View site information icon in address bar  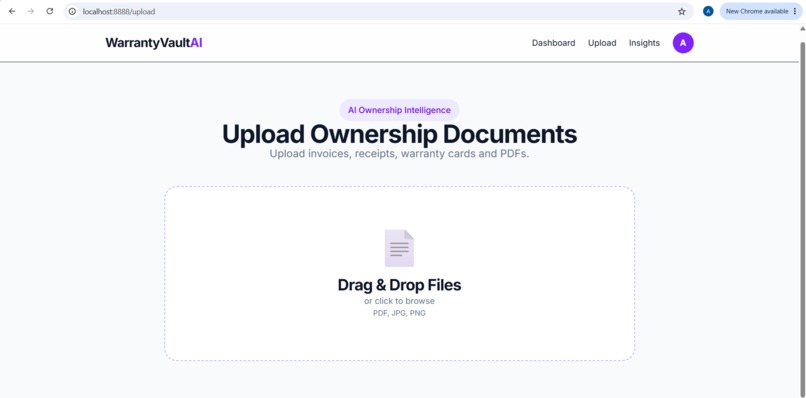tap(72, 11)
